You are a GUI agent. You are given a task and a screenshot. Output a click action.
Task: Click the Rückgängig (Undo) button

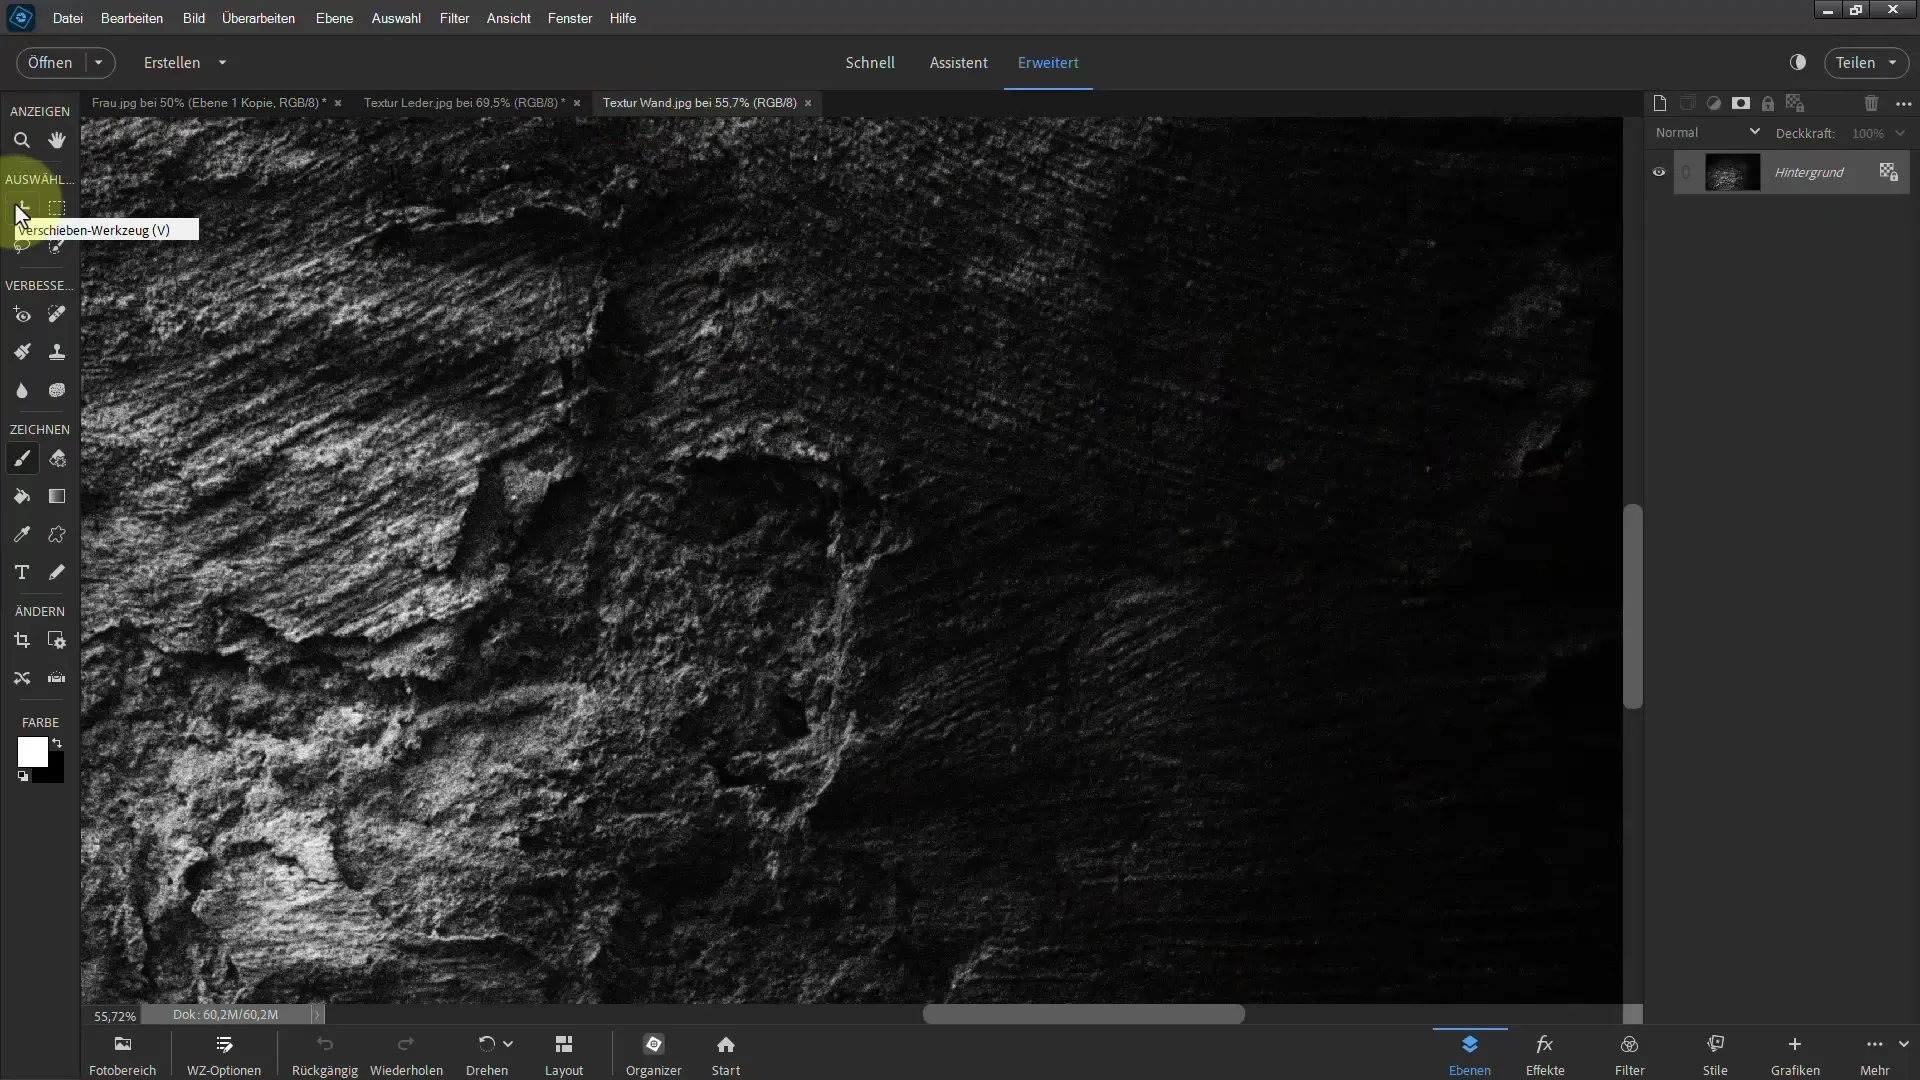pos(324,1054)
